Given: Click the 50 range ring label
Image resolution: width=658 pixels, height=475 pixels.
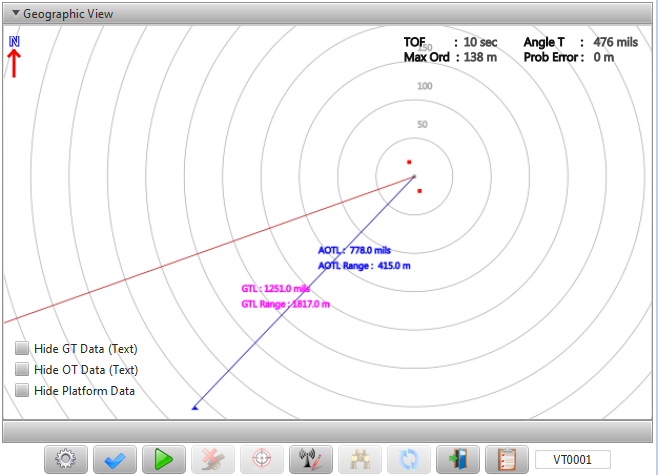Looking at the screenshot, I should (x=422, y=124).
